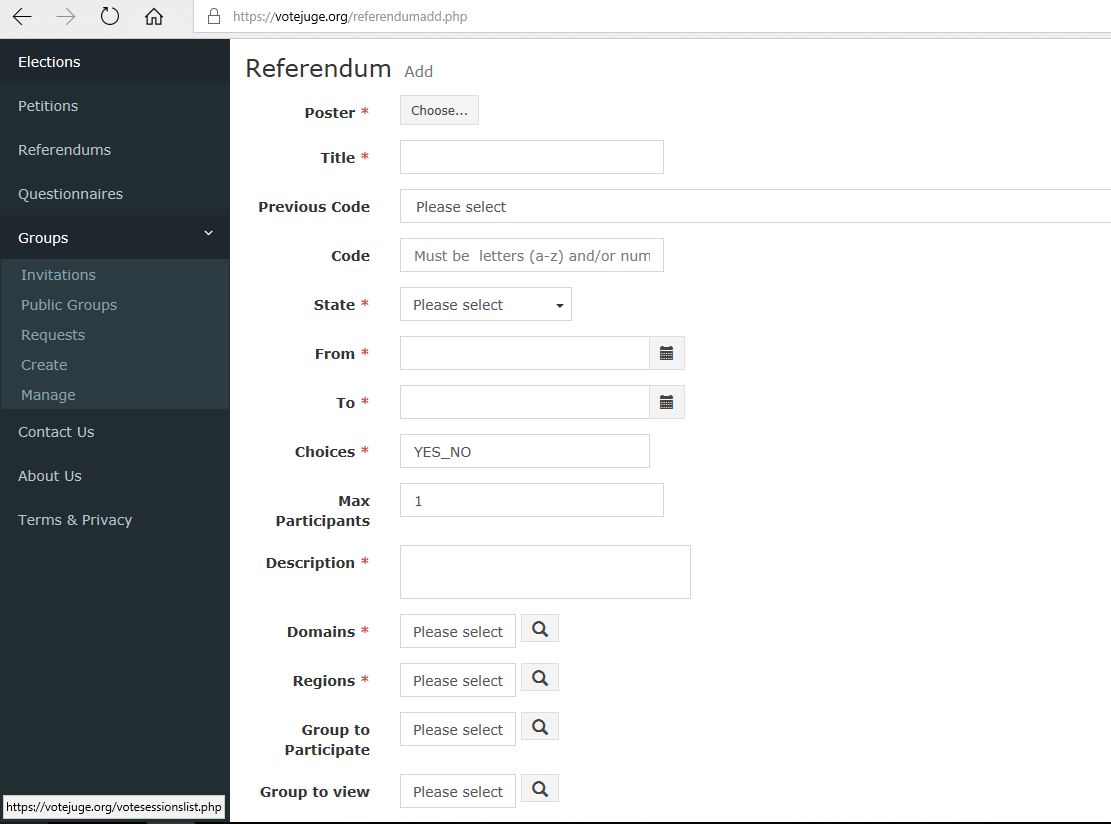Reload the page with refresh icon
1111x824 pixels.
click(x=110, y=16)
